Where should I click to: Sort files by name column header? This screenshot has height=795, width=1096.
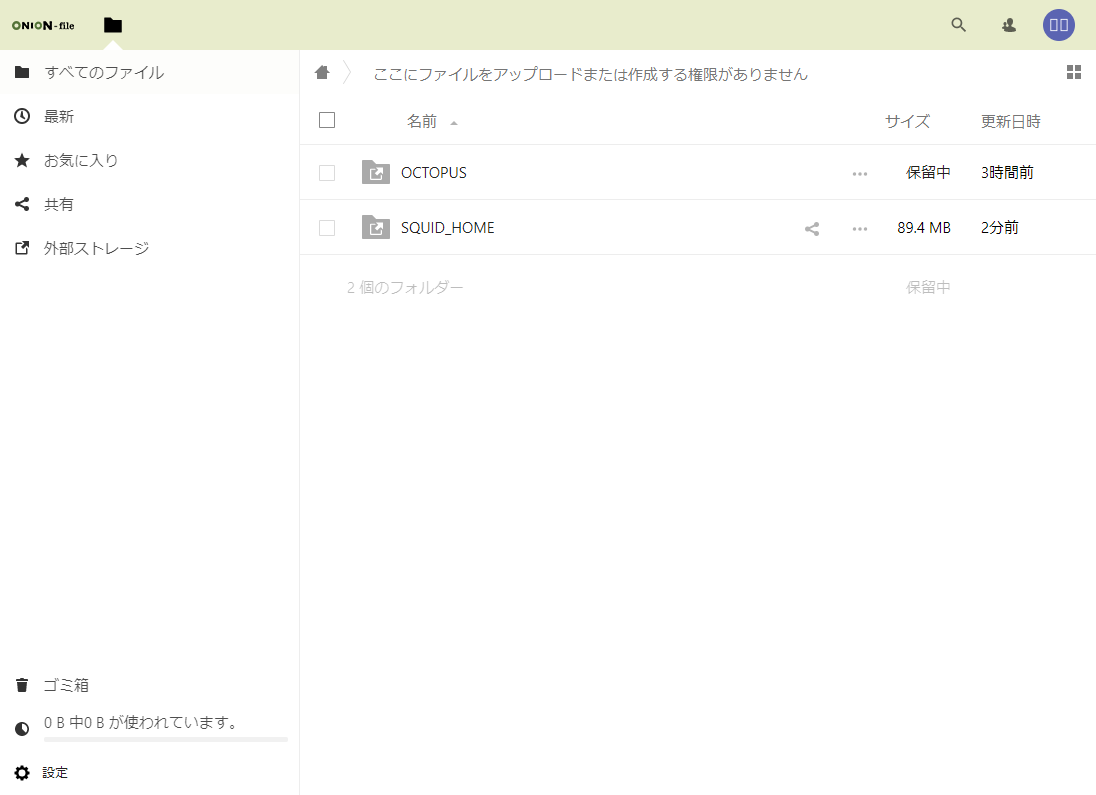pyautogui.click(x=422, y=122)
